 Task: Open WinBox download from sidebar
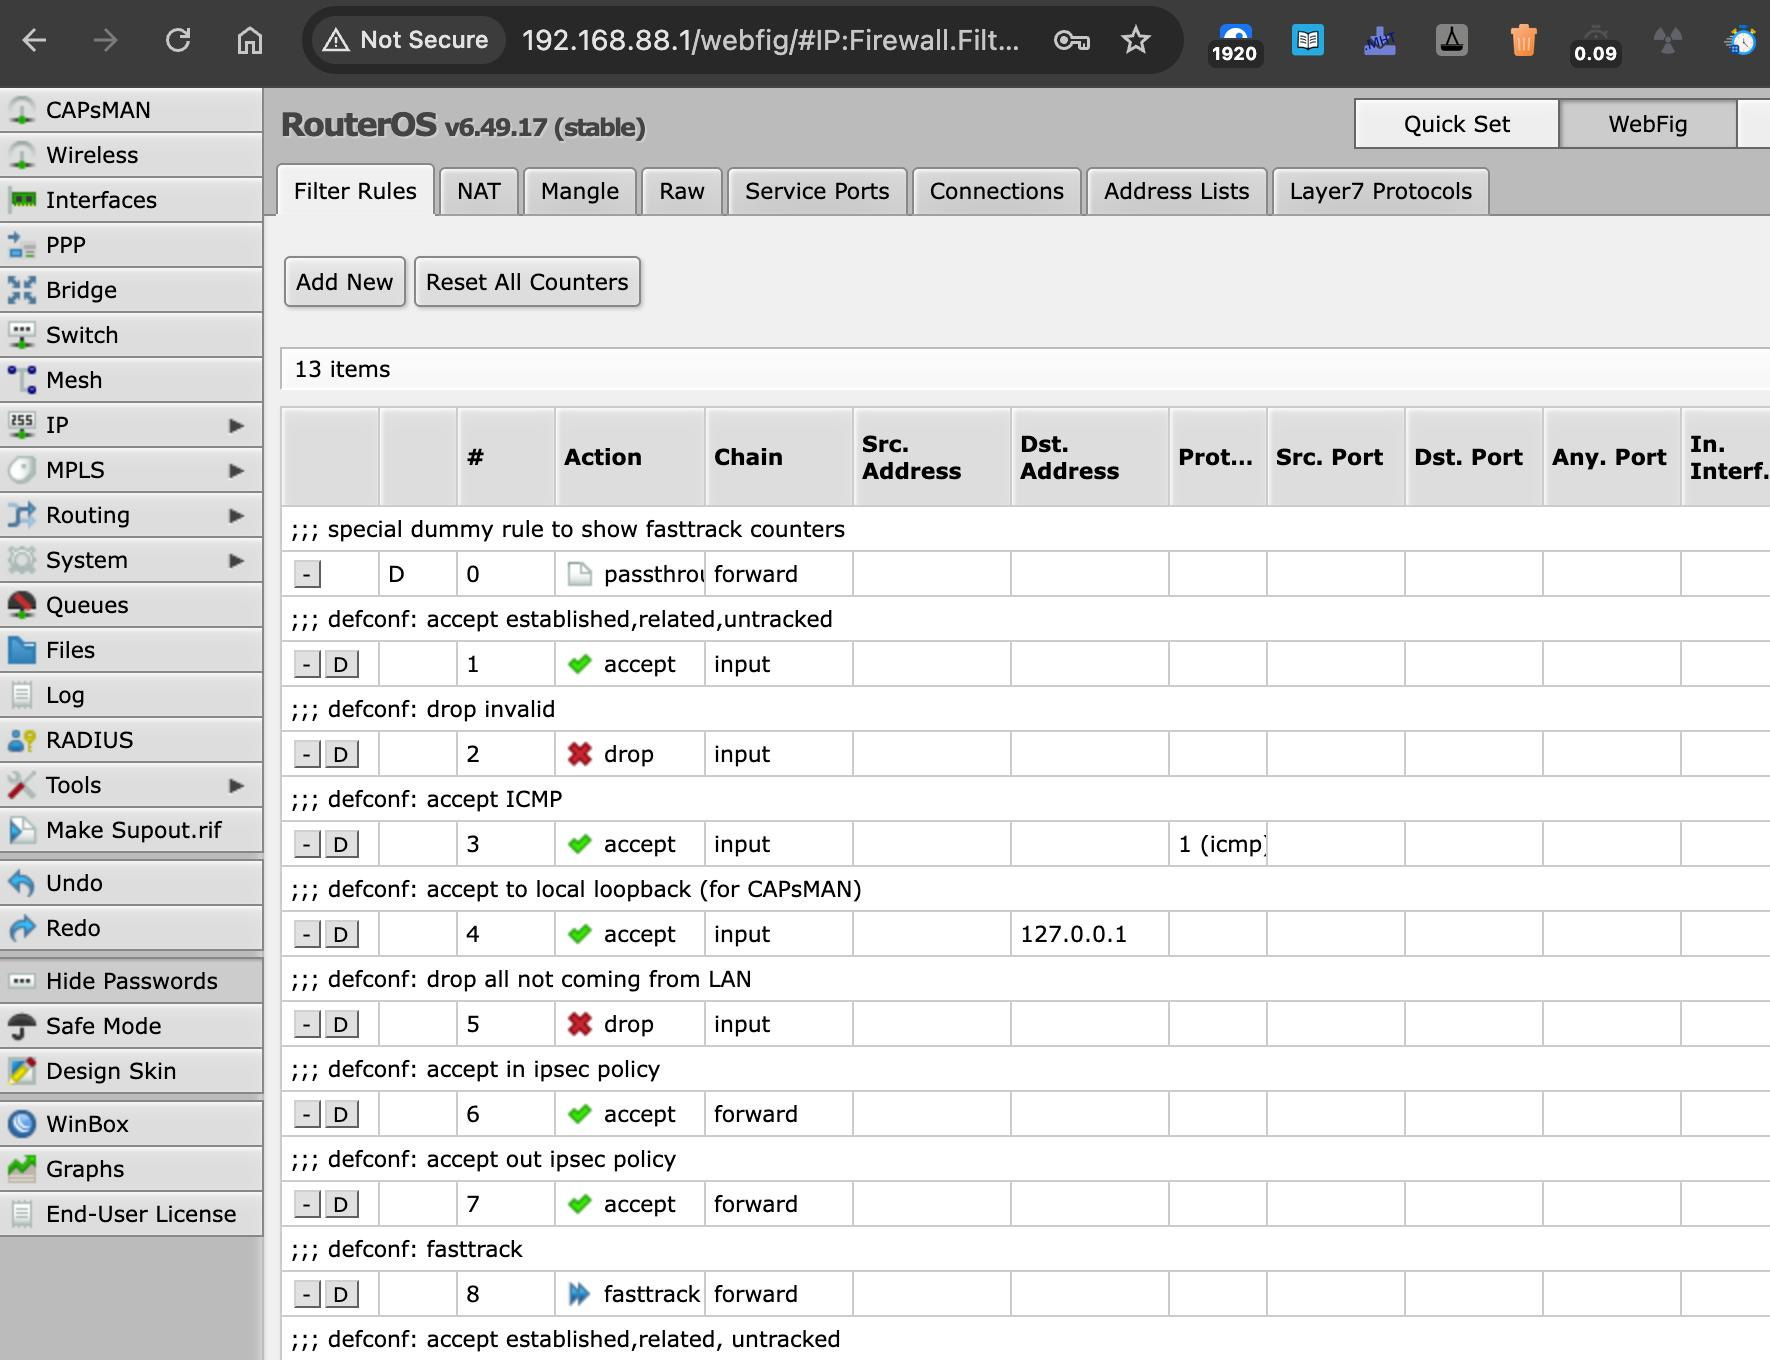tap(131, 1124)
